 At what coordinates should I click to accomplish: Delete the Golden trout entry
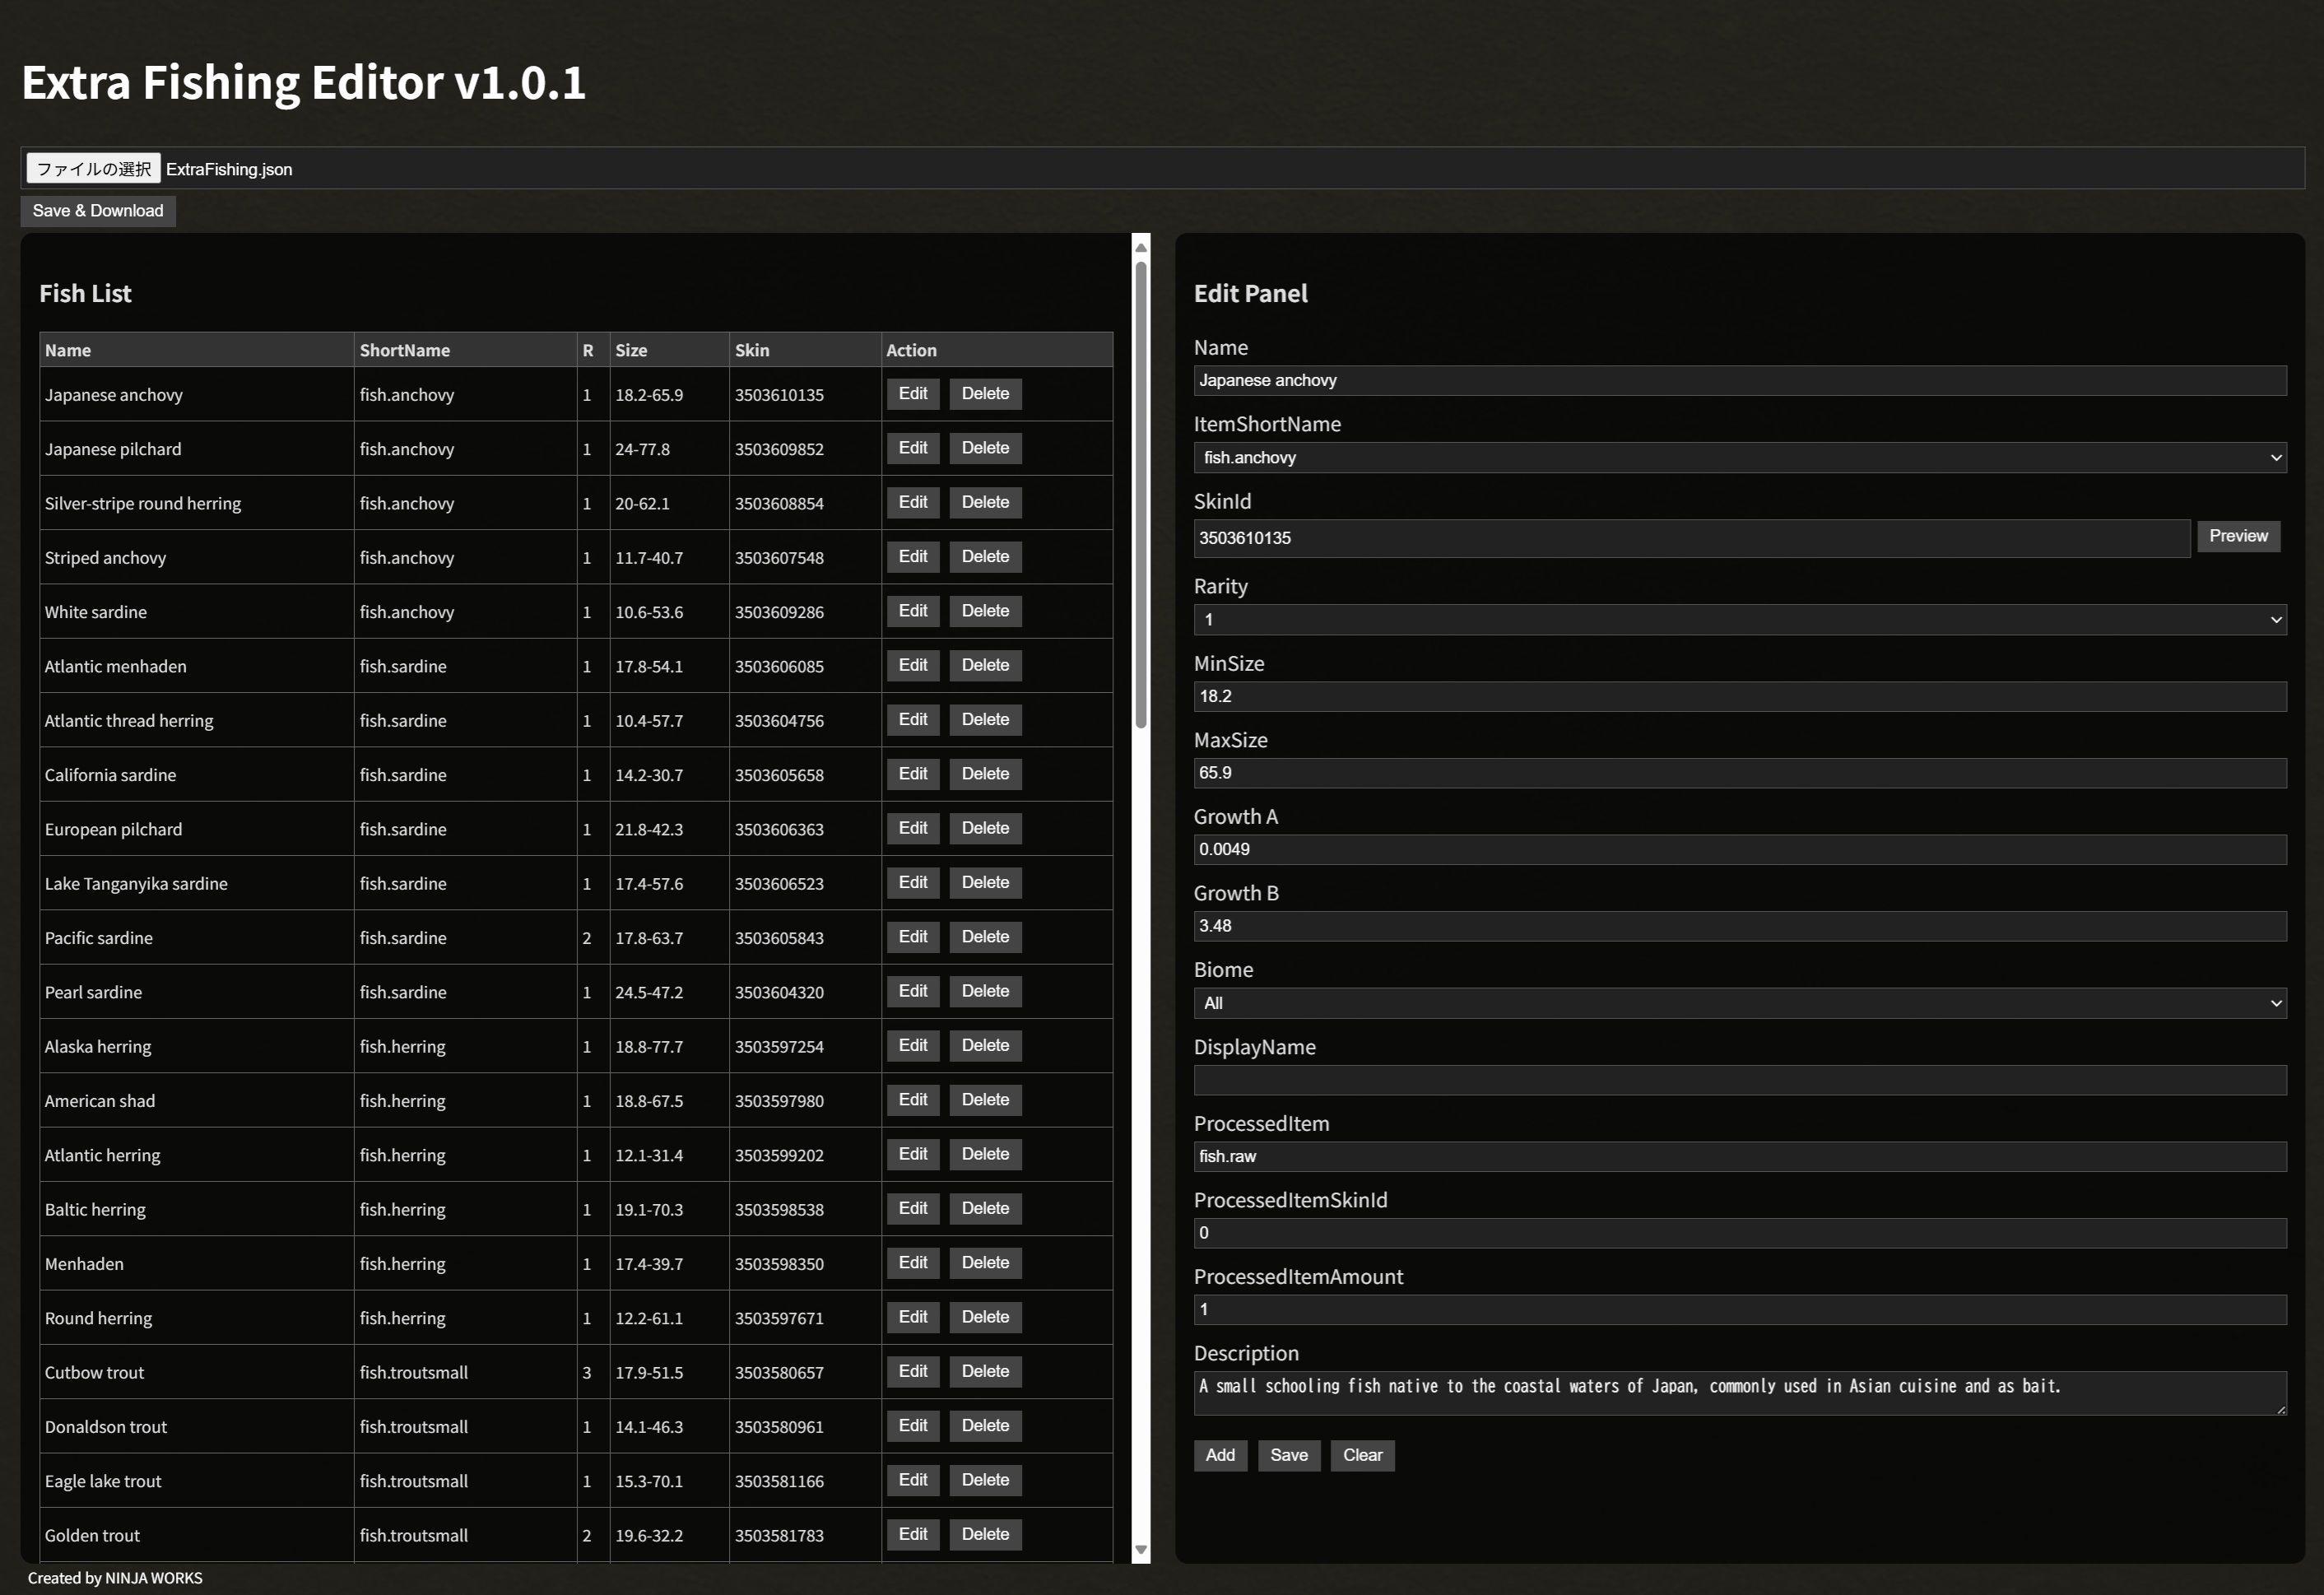[x=984, y=1534]
